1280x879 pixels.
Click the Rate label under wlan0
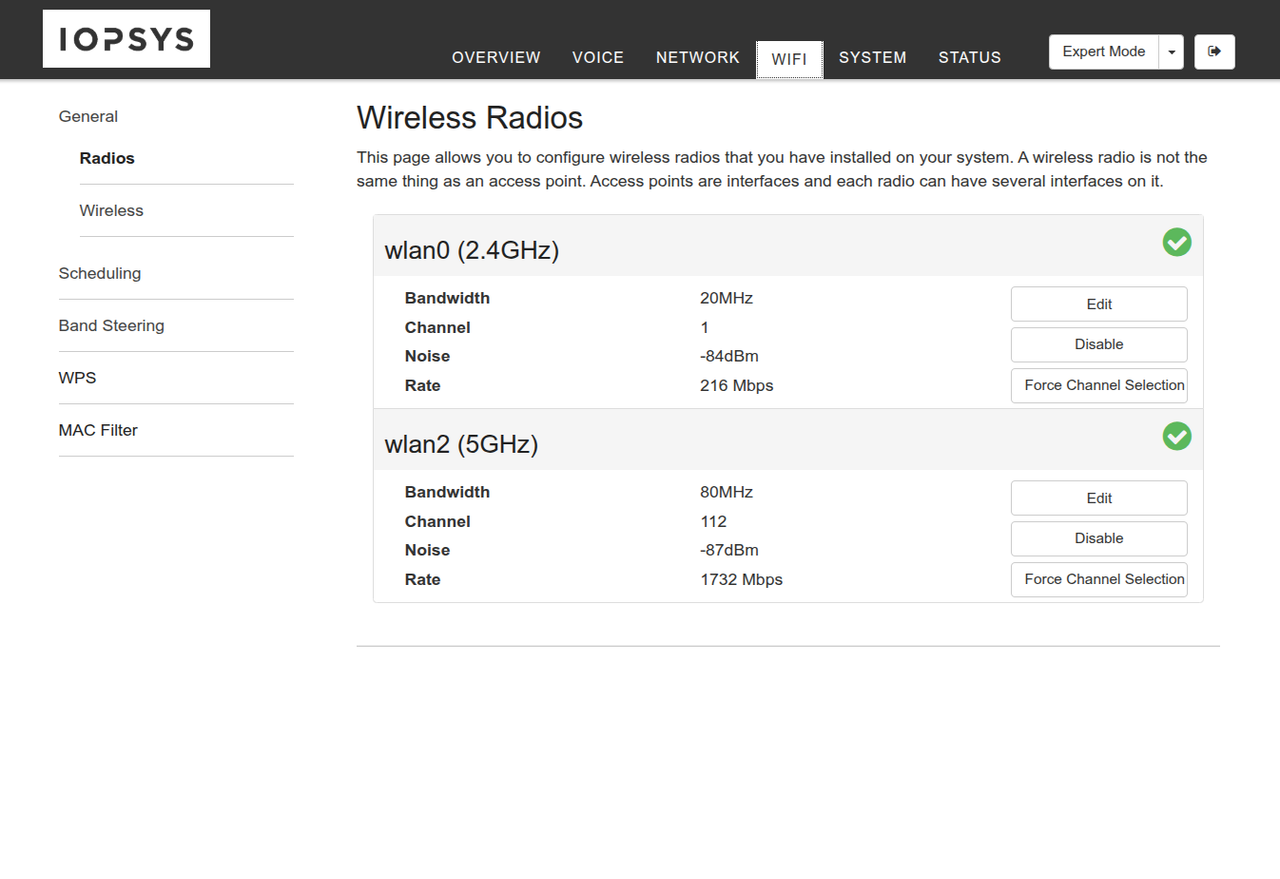(422, 385)
